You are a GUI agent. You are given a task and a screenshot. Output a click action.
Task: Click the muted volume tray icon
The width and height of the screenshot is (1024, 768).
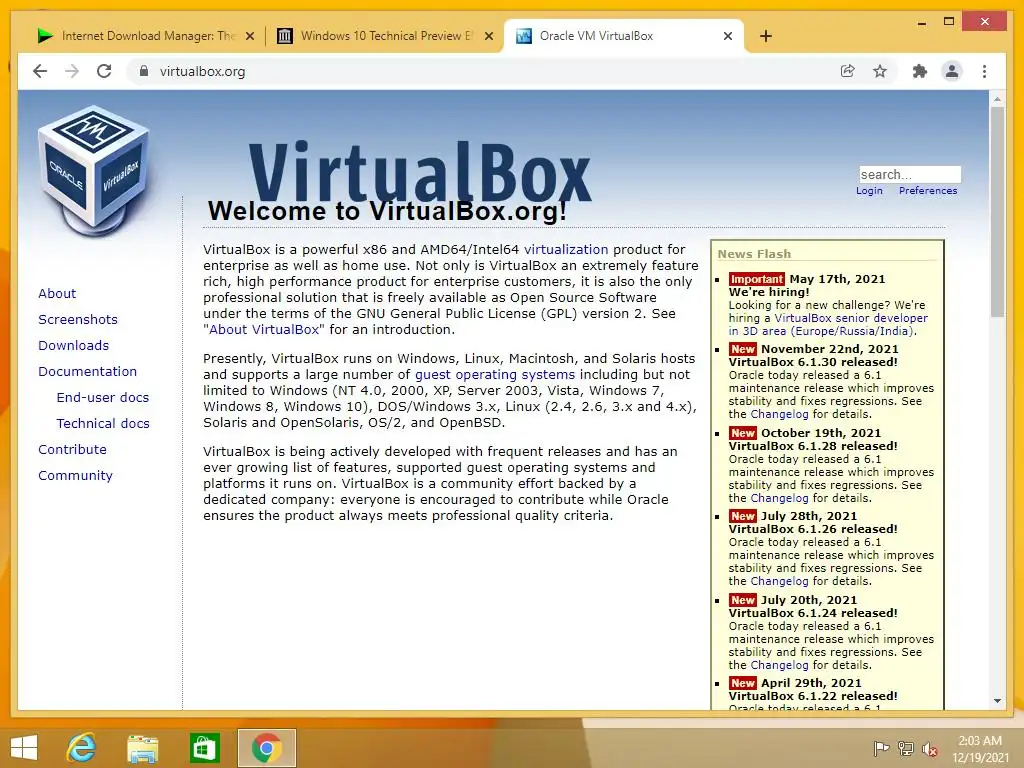930,748
